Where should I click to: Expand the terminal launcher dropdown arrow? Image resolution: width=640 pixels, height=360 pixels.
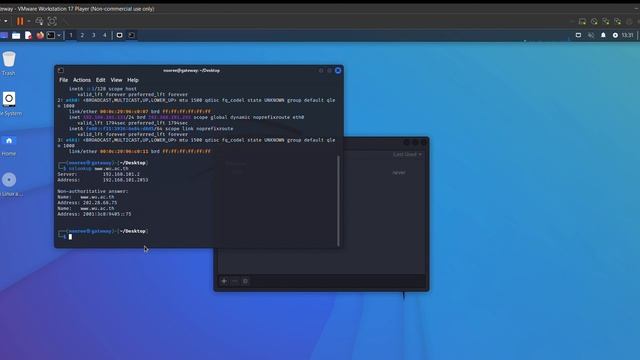[59, 36]
